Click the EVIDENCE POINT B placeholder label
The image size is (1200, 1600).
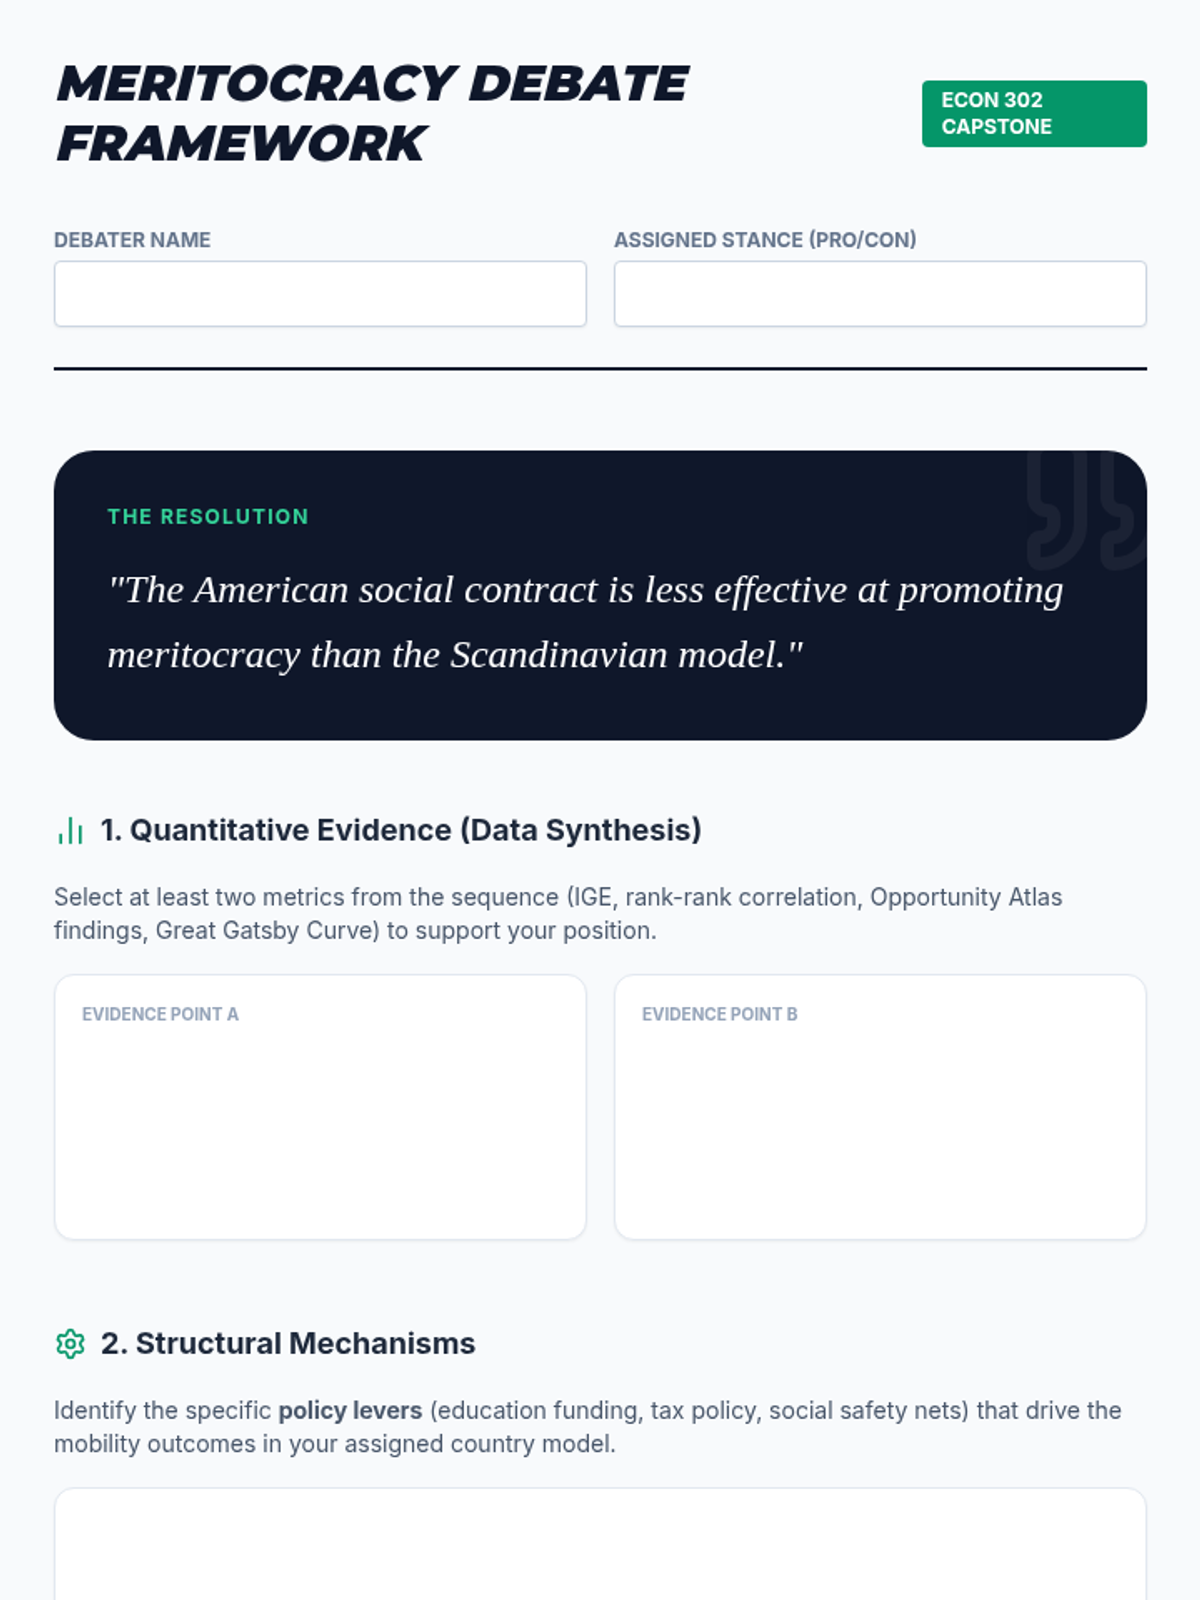[x=719, y=1014]
